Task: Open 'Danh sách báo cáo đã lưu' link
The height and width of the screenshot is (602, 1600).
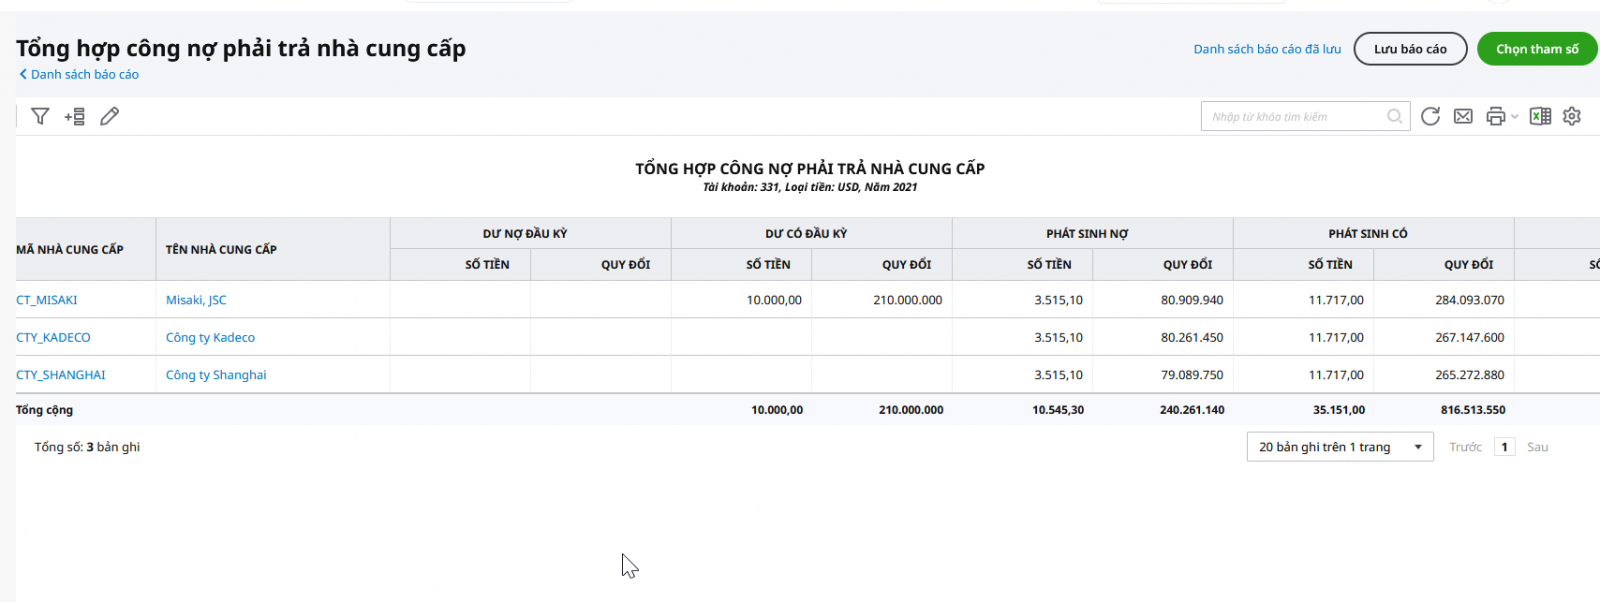Action: pos(1267,49)
